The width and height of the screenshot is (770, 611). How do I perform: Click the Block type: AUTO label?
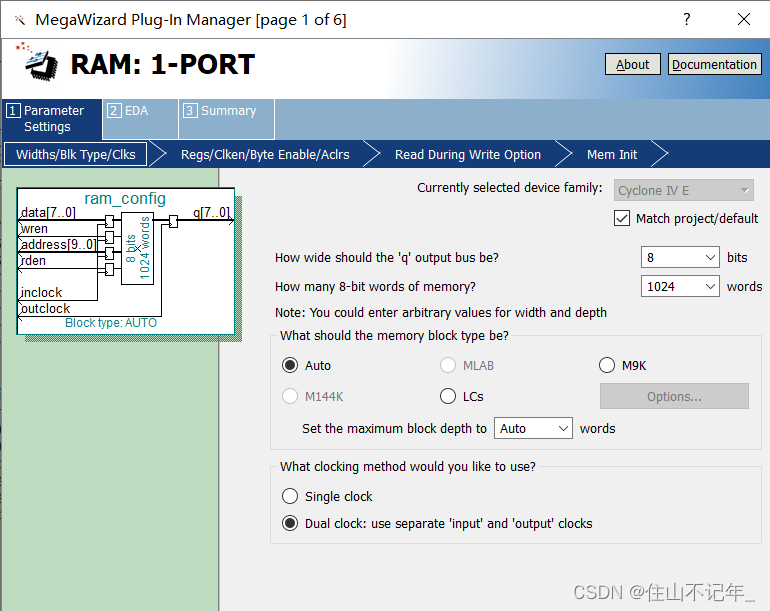(x=111, y=323)
